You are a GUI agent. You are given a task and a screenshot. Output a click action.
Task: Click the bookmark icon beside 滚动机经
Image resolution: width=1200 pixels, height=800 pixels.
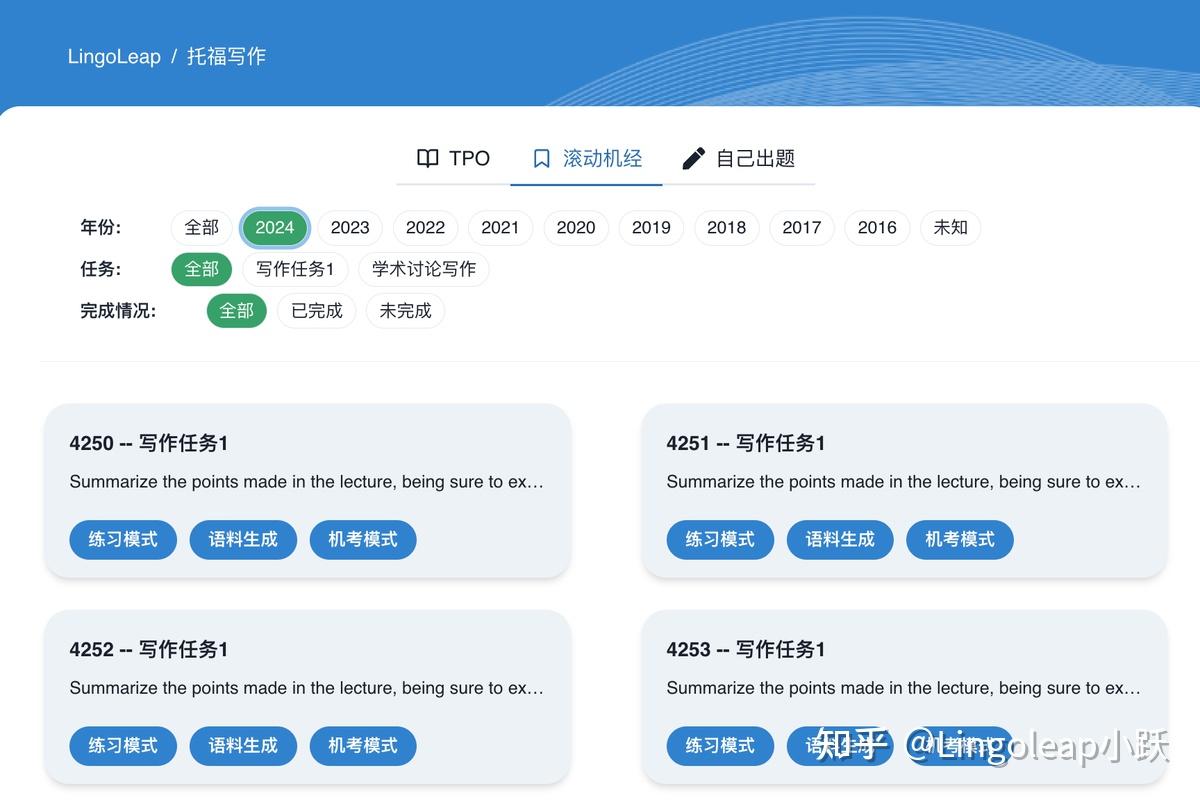(541, 158)
